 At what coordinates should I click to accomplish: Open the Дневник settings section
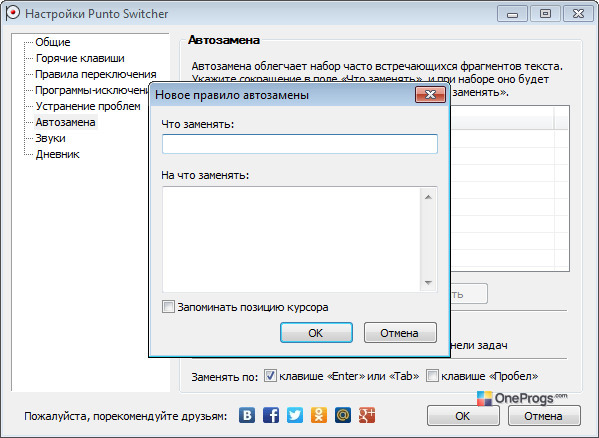[57, 154]
